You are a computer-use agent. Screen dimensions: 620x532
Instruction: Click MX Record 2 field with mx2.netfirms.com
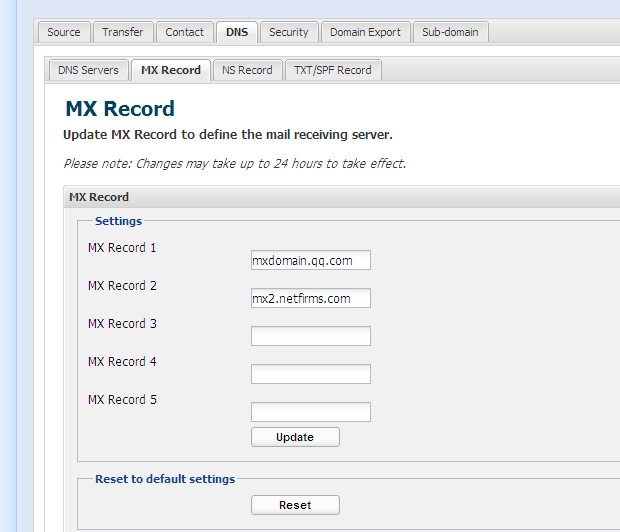pyautogui.click(x=311, y=298)
